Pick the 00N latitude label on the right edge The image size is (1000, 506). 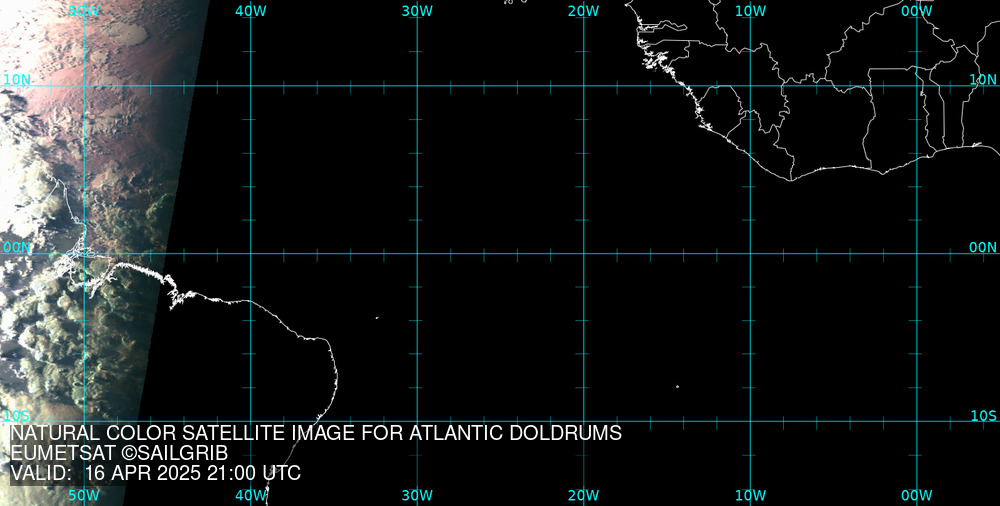[x=983, y=248]
